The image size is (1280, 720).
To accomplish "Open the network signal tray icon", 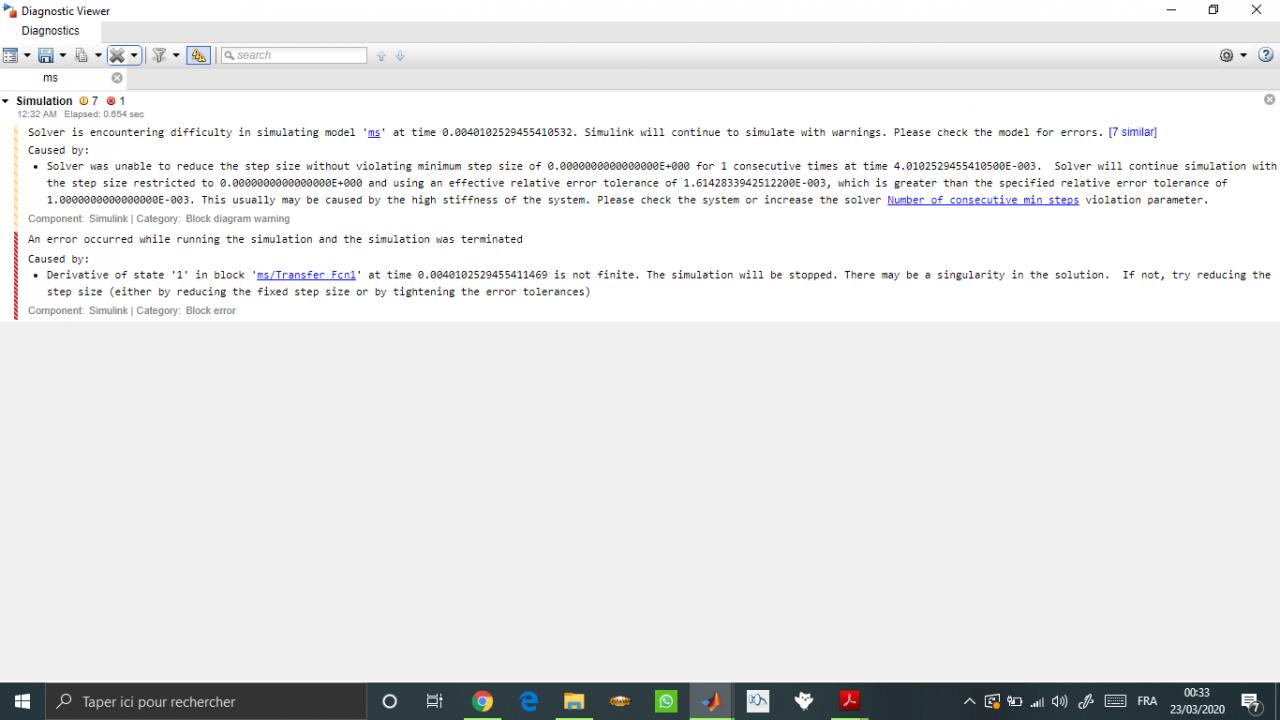I will point(1037,701).
